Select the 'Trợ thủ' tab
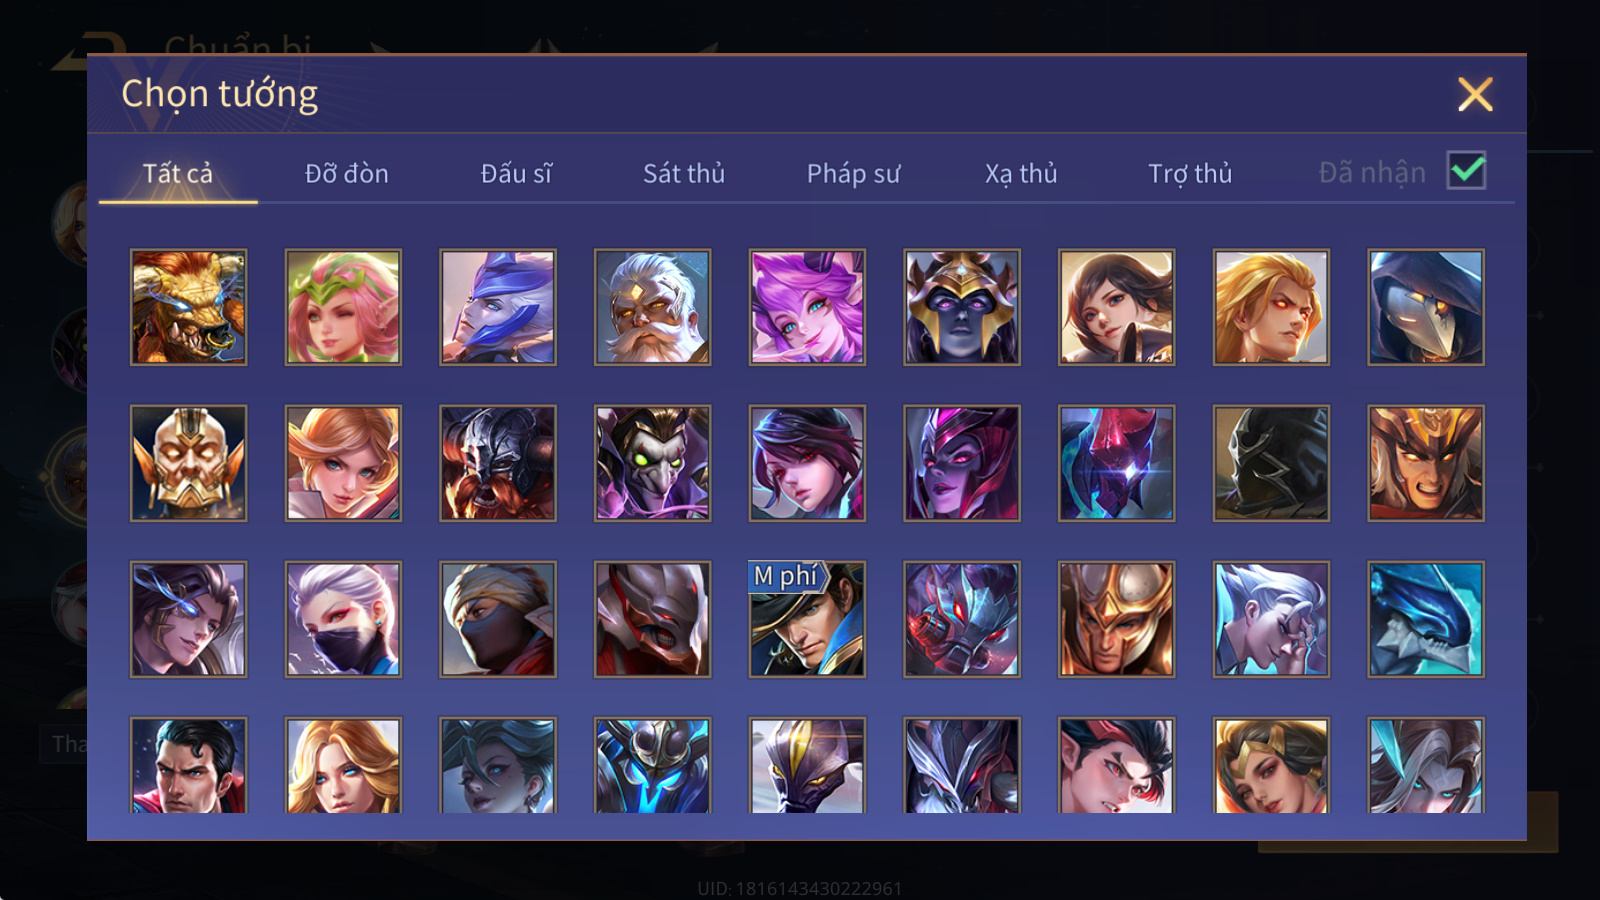 [1190, 173]
